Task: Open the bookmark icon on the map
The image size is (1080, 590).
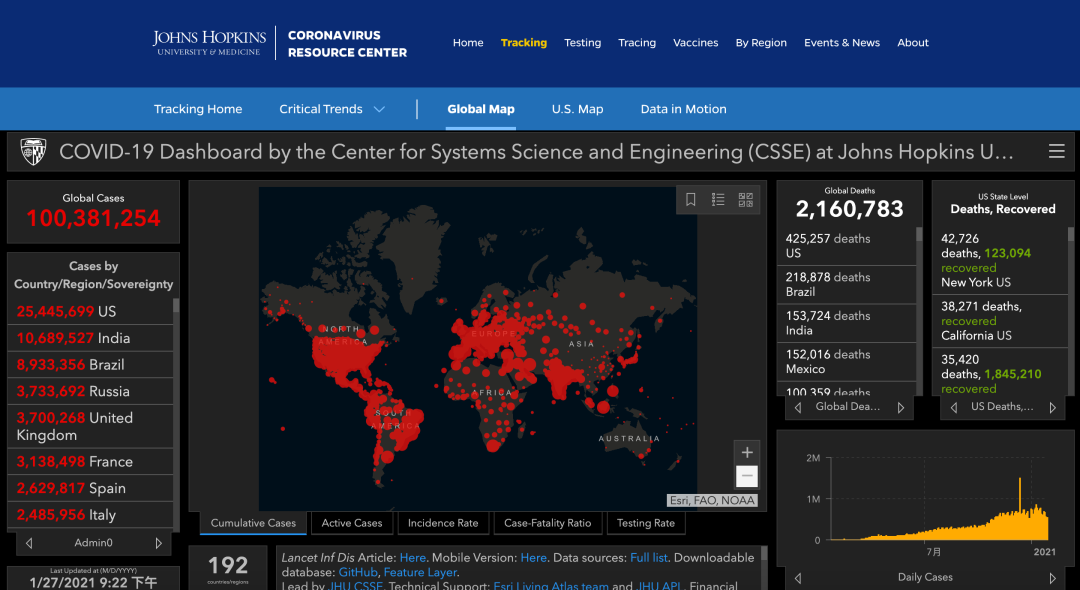Action: 690,200
